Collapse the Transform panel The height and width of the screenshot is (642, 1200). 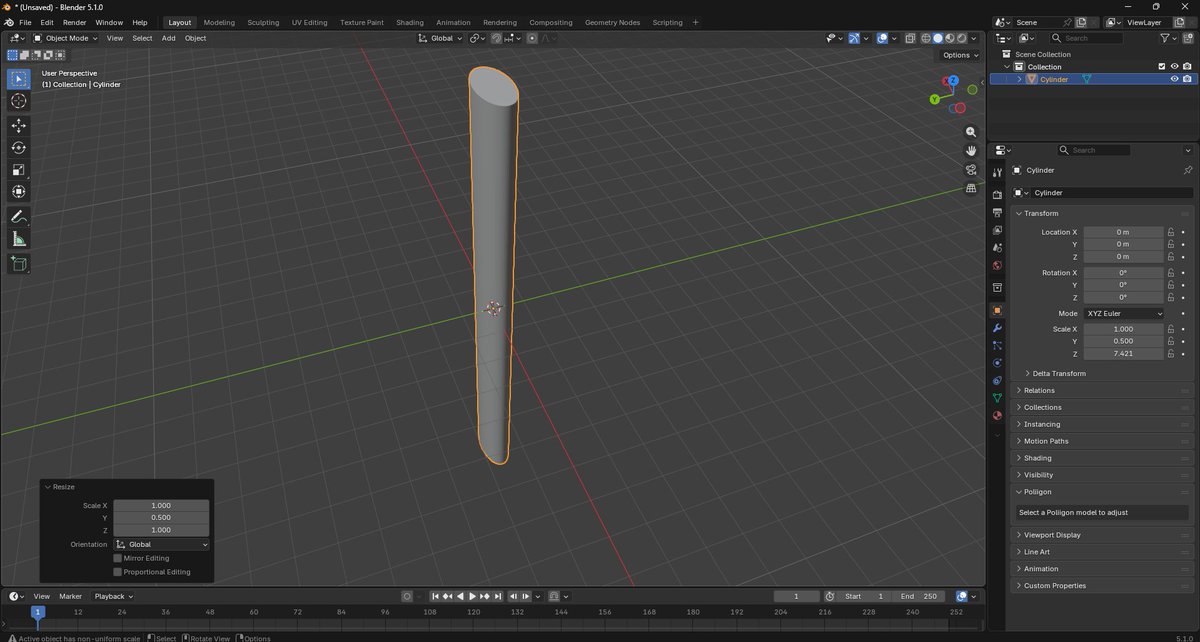(1019, 213)
